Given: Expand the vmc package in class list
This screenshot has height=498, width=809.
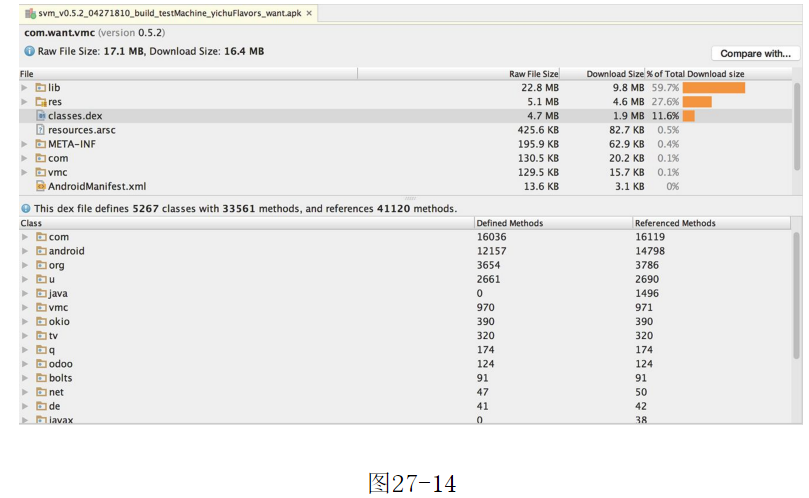Looking at the screenshot, I should pyautogui.click(x=24, y=308).
